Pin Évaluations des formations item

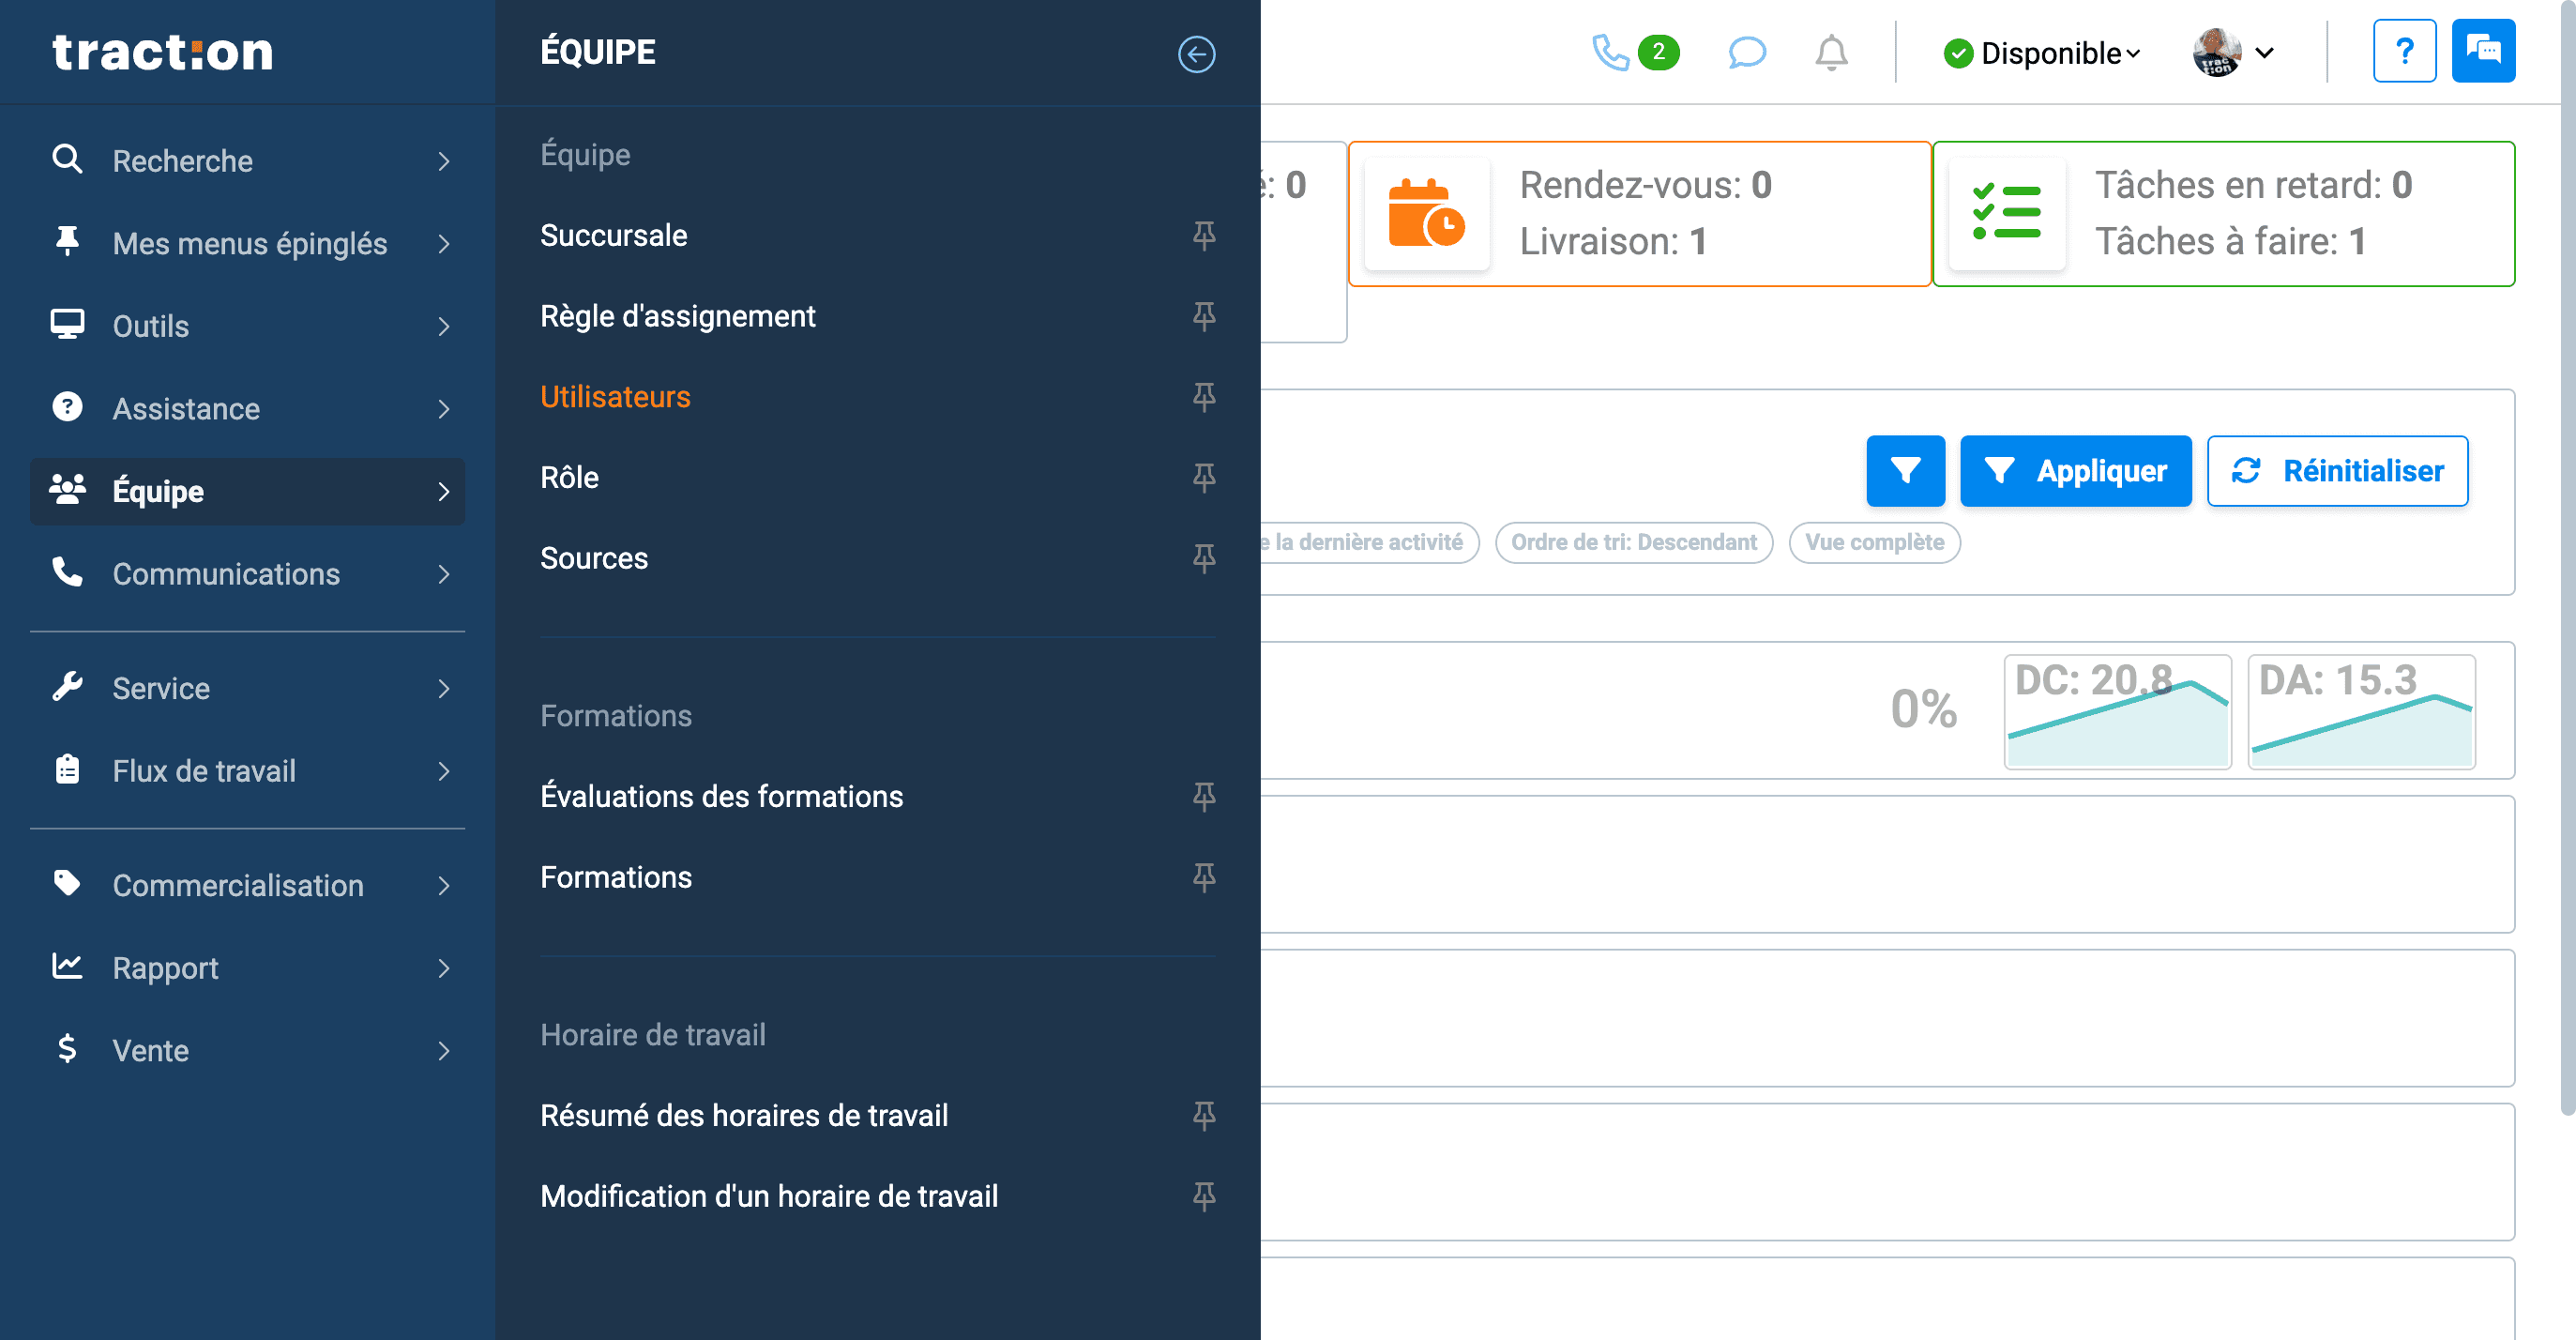[1204, 797]
